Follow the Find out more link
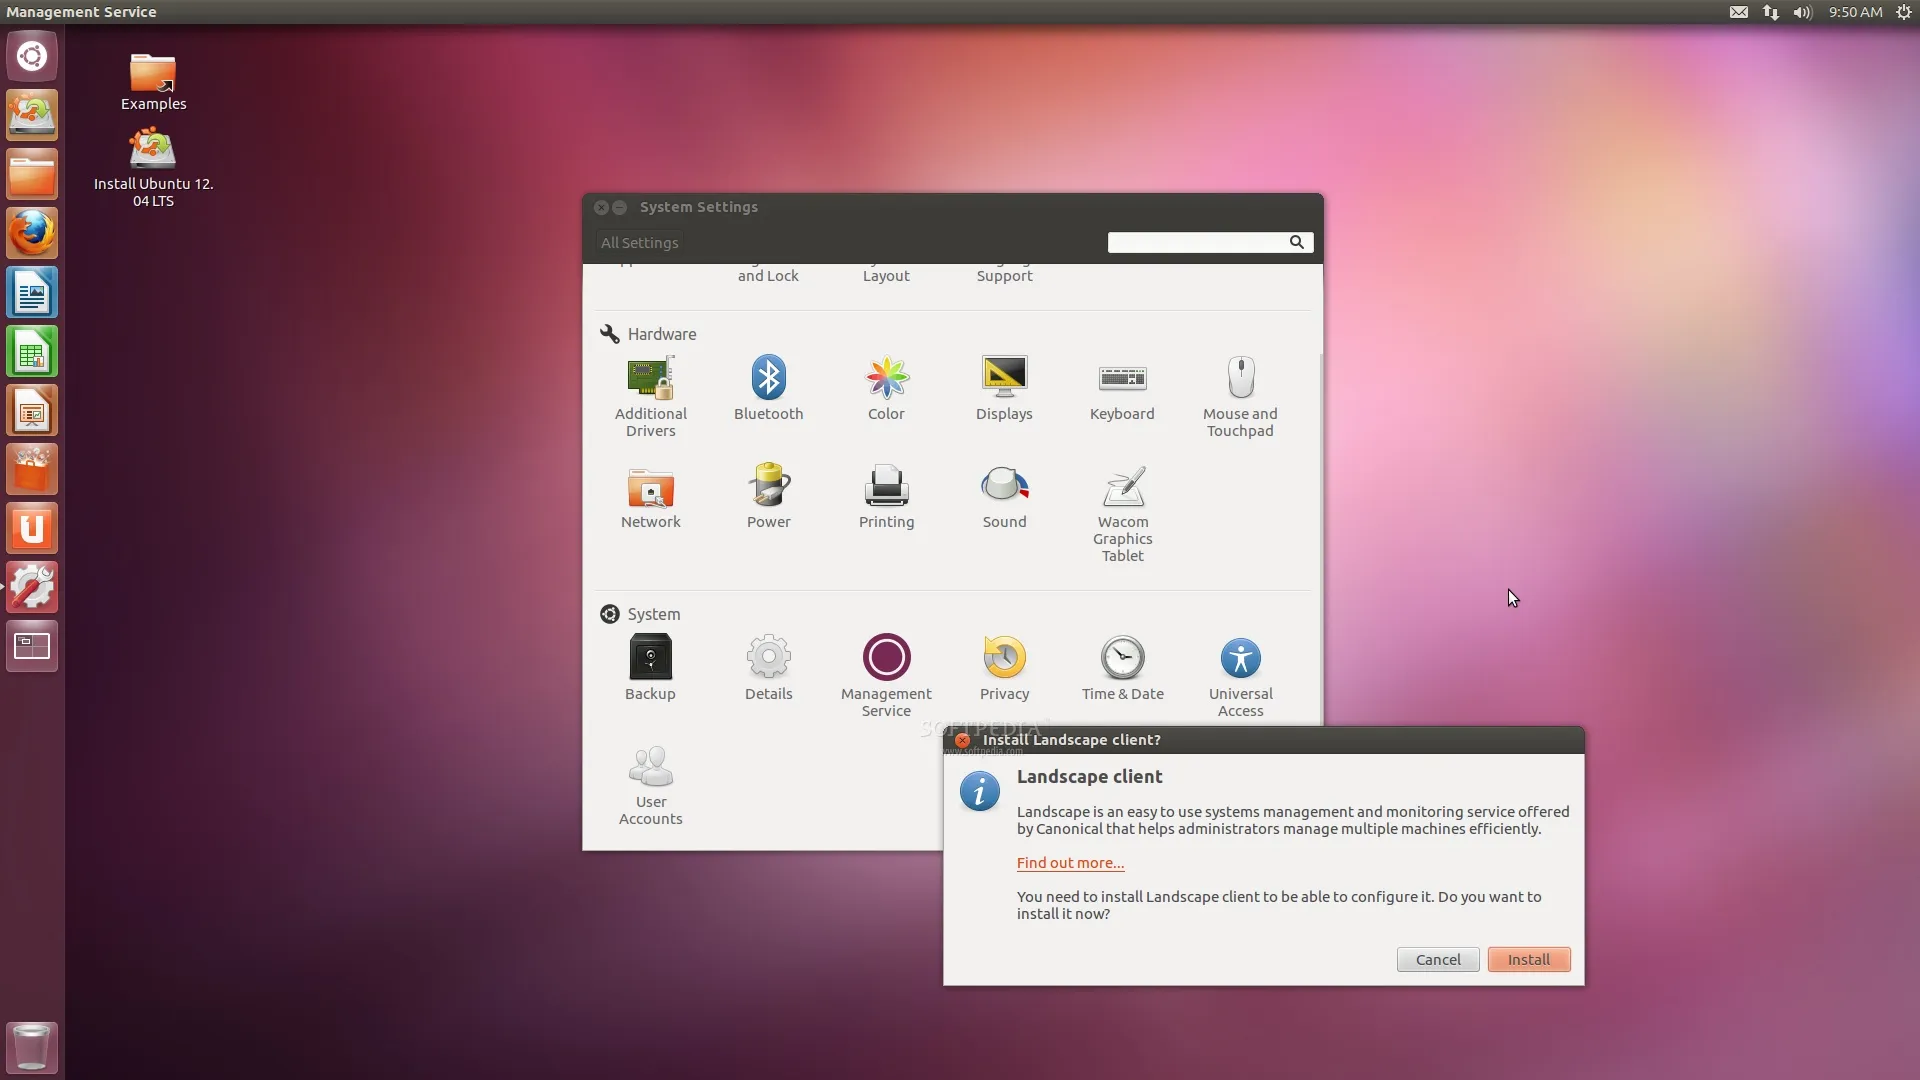The height and width of the screenshot is (1080, 1920). 1069,862
